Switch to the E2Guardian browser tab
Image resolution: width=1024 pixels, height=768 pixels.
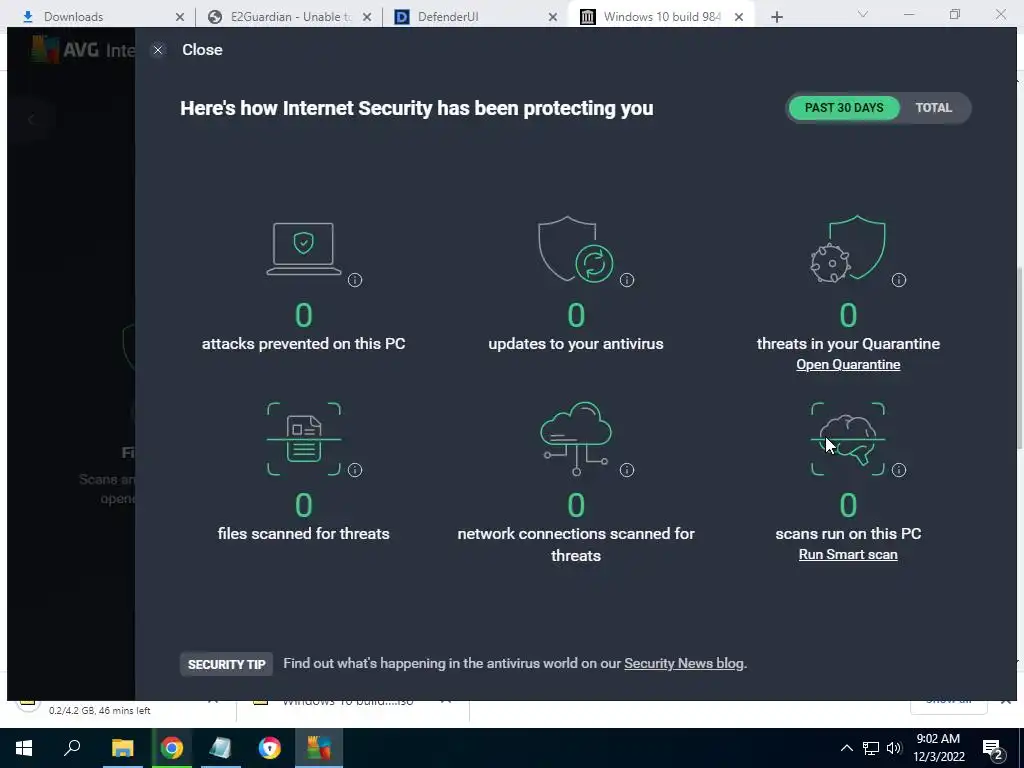coord(287,16)
